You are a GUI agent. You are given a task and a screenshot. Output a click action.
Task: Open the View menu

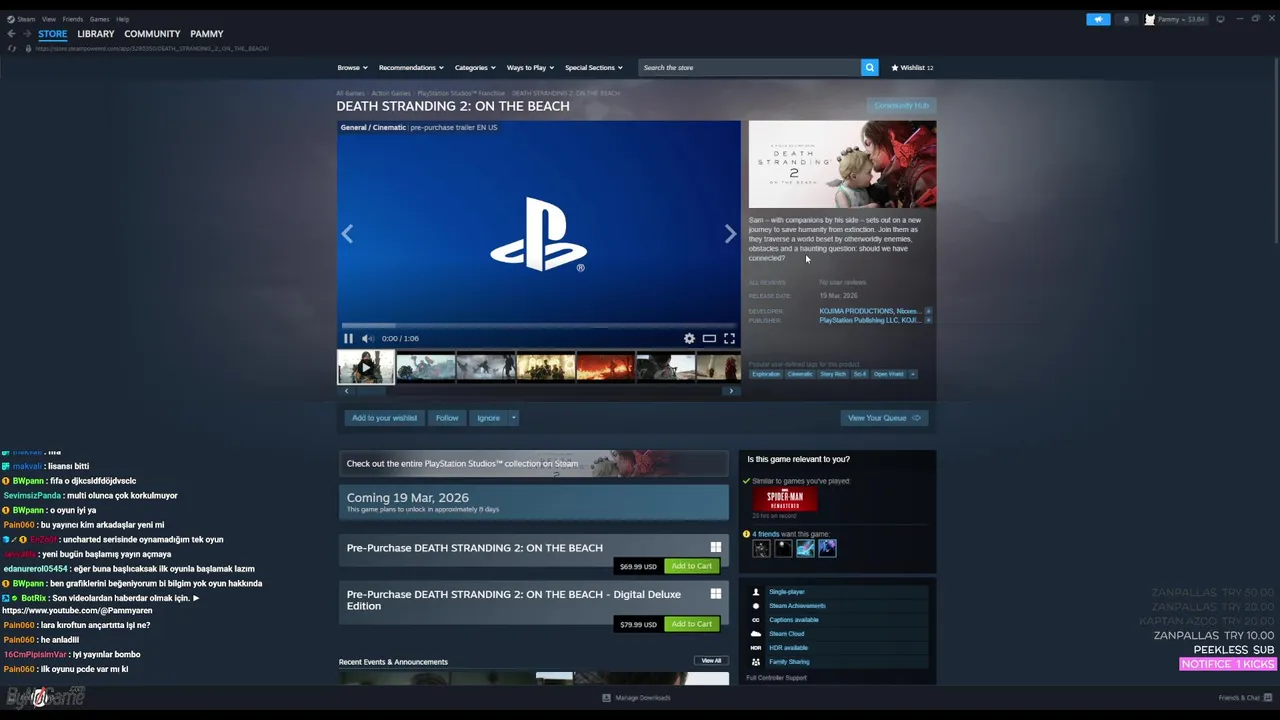49,19
